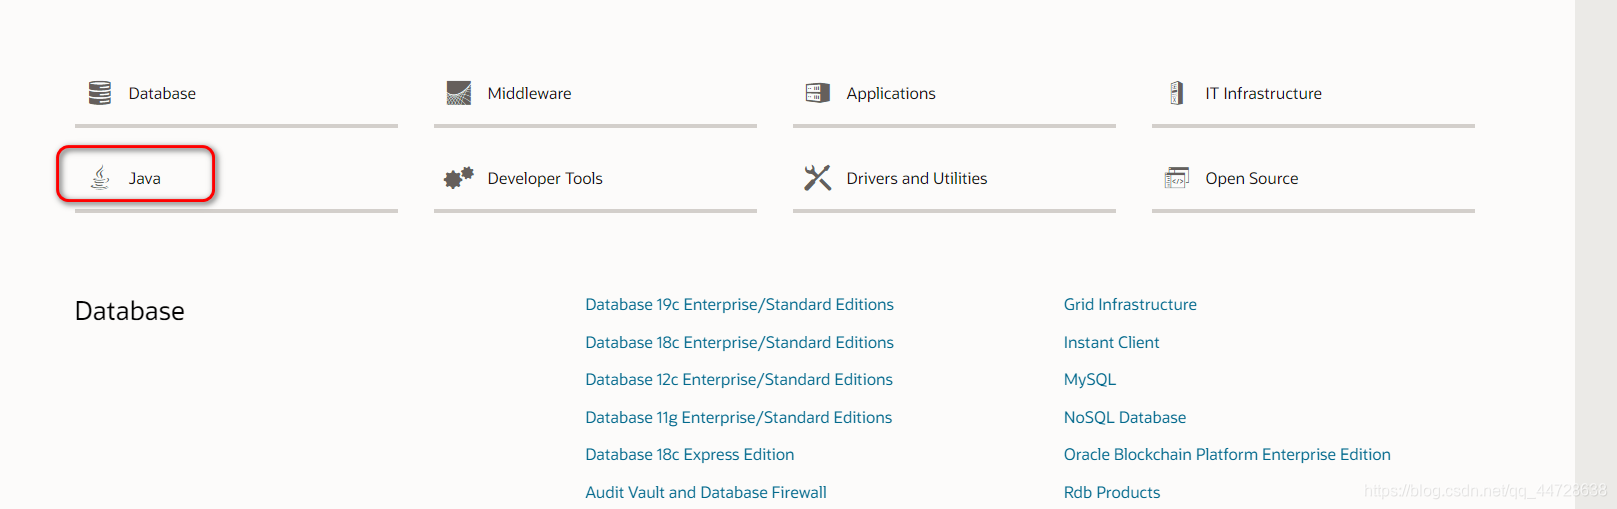Click the Applications category icon
This screenshot has height=509, width=1617.
[x=818, y=93]
